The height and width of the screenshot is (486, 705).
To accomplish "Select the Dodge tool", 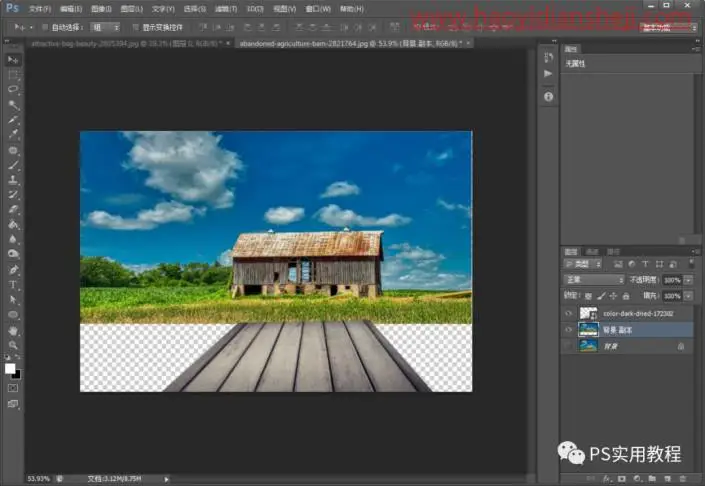I will [13, 254].
